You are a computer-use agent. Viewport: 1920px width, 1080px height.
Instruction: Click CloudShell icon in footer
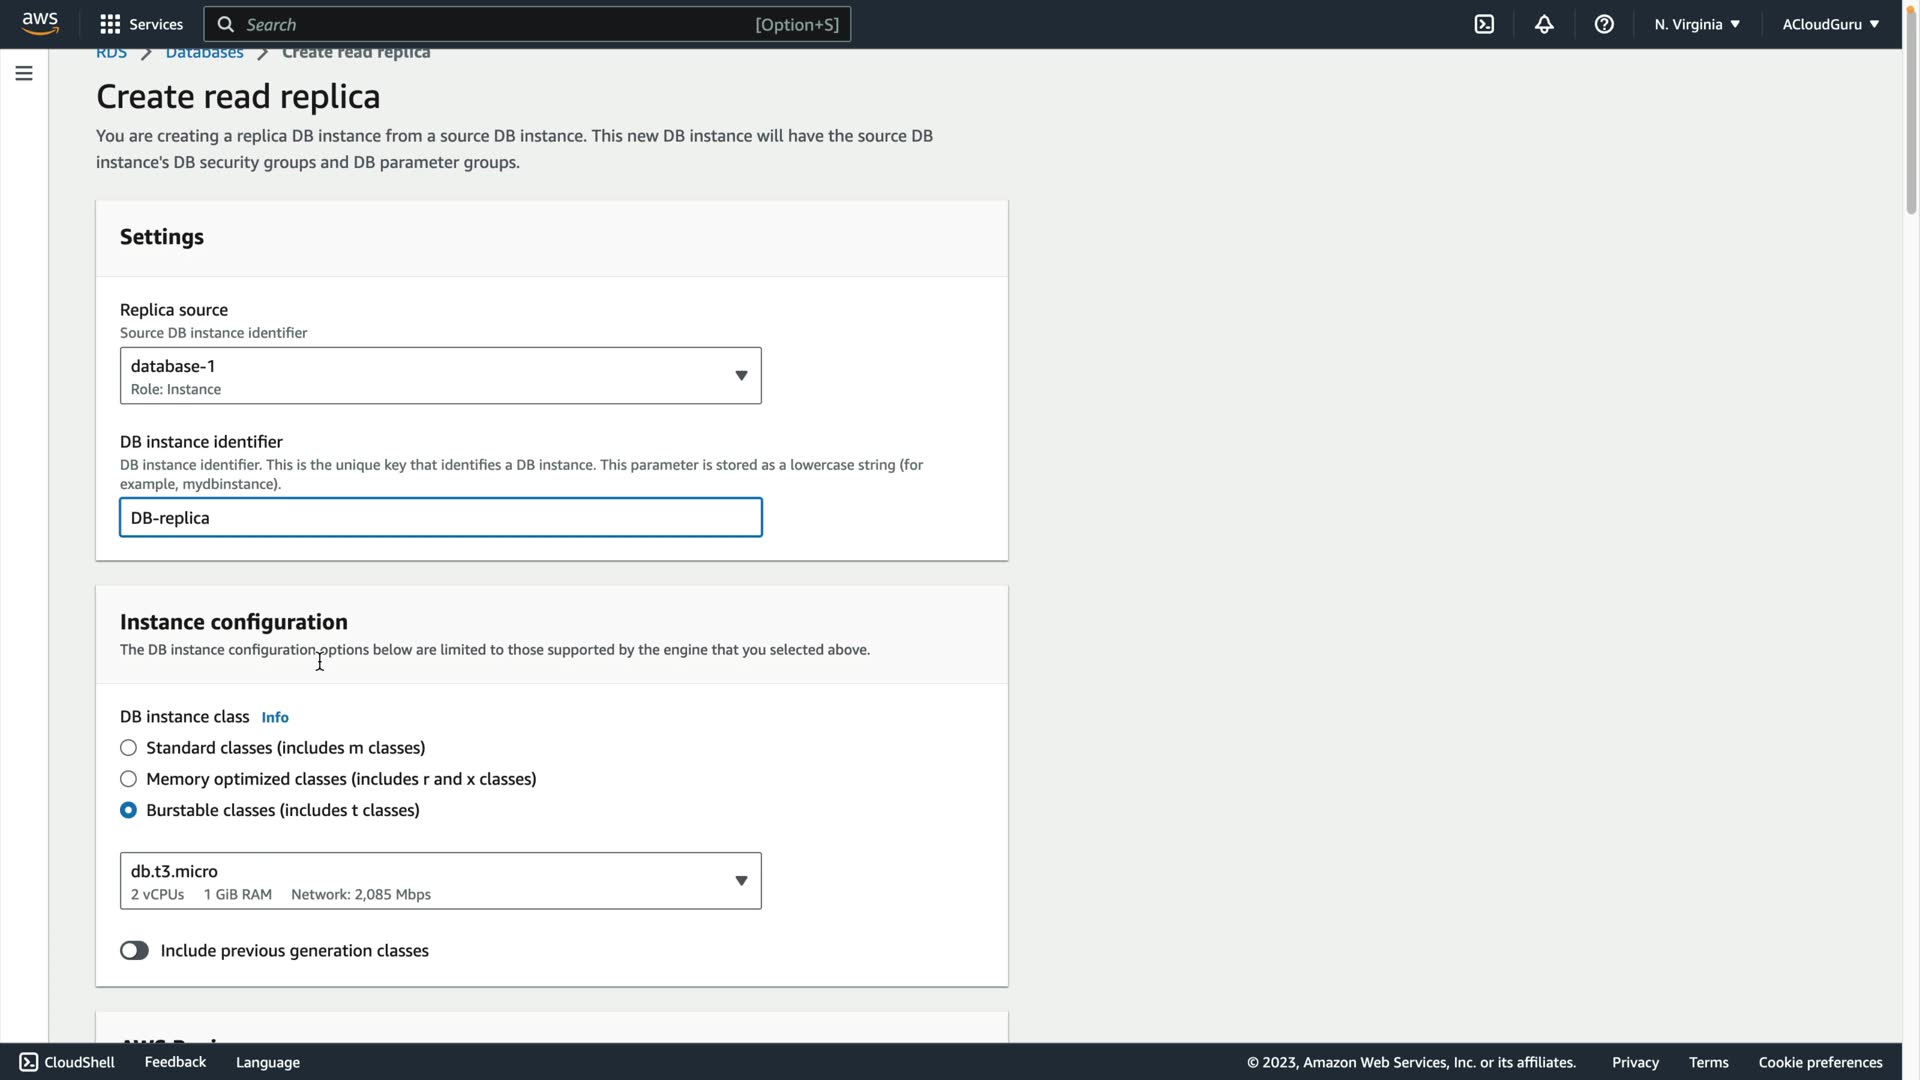(x=29, y=1062)
